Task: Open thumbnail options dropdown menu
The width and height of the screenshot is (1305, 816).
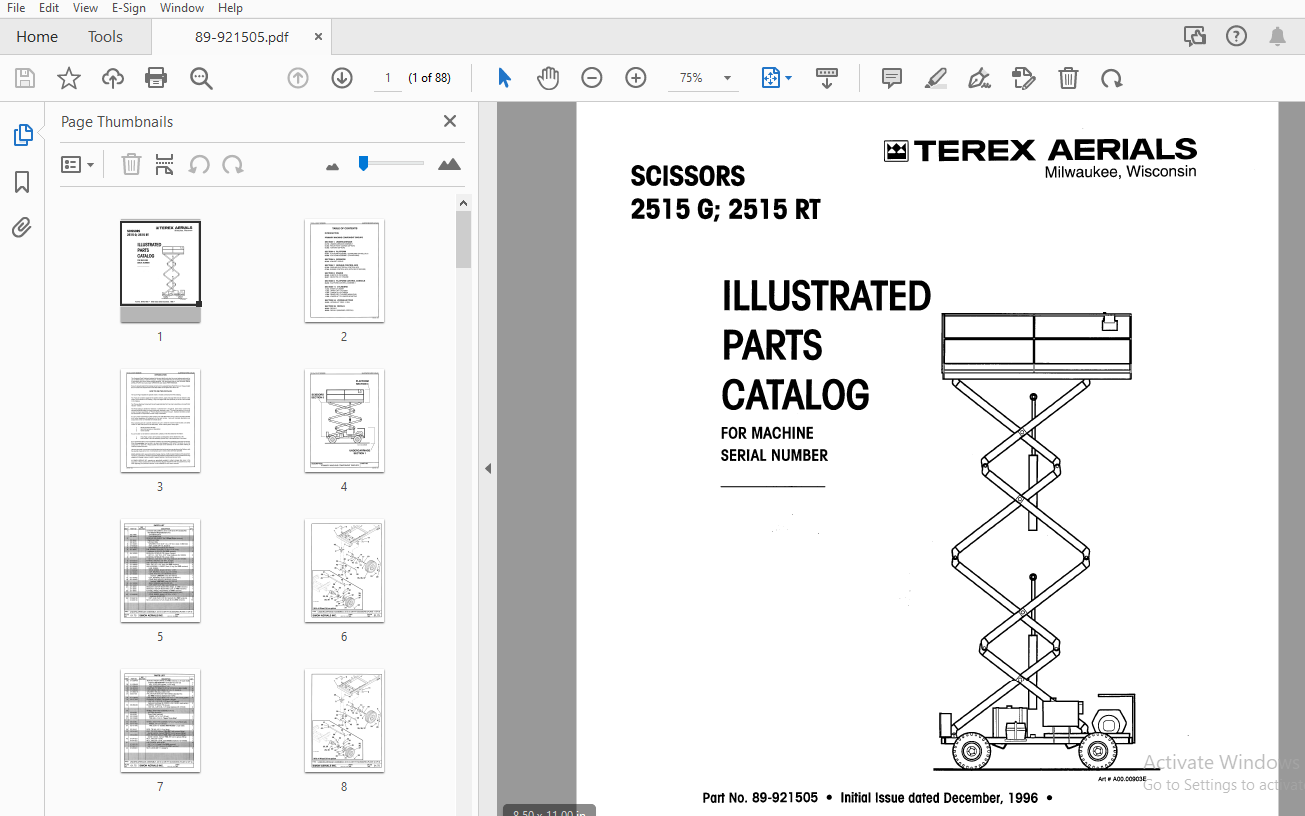Action: [x=77, y=164]
